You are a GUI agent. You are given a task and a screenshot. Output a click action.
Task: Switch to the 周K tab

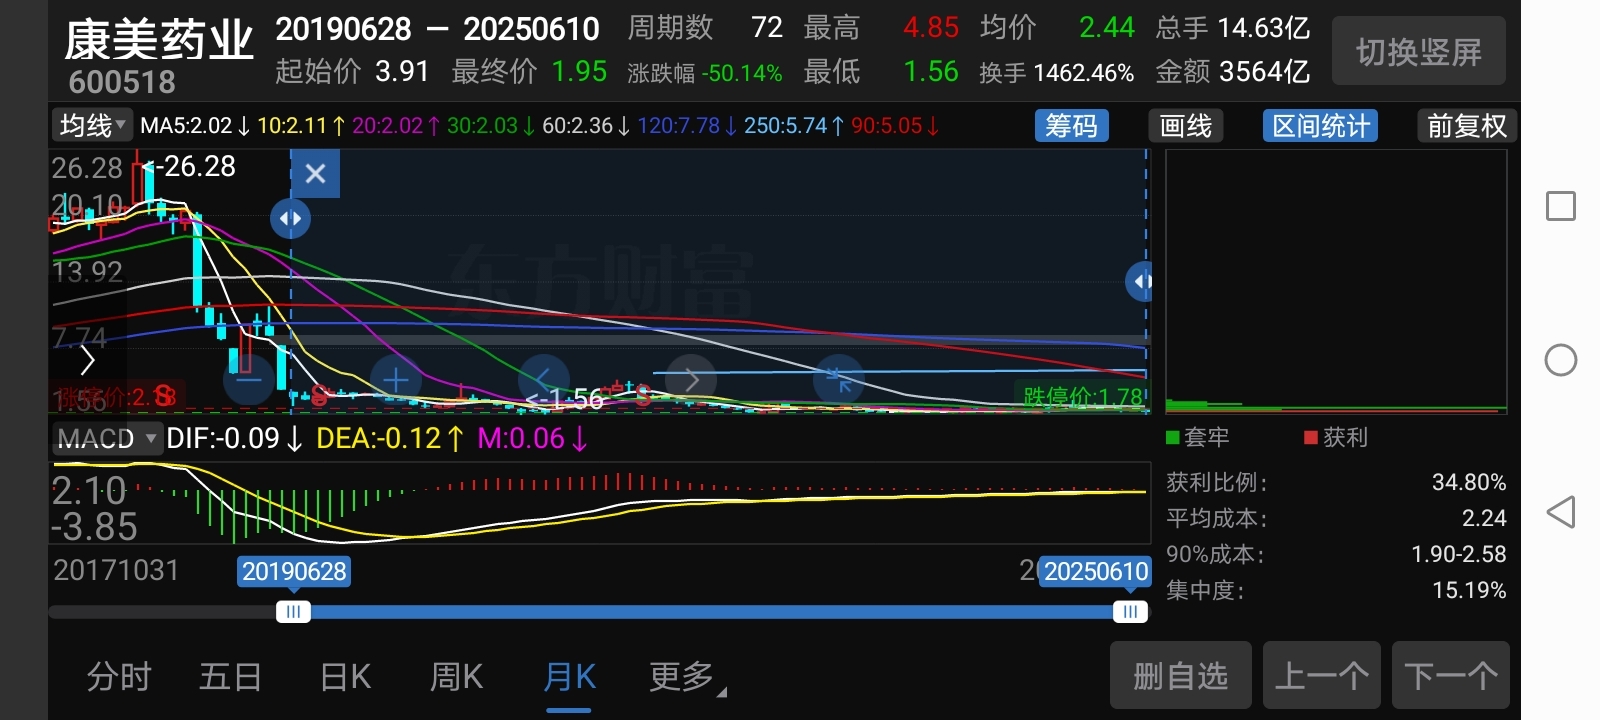coord(456,677)
